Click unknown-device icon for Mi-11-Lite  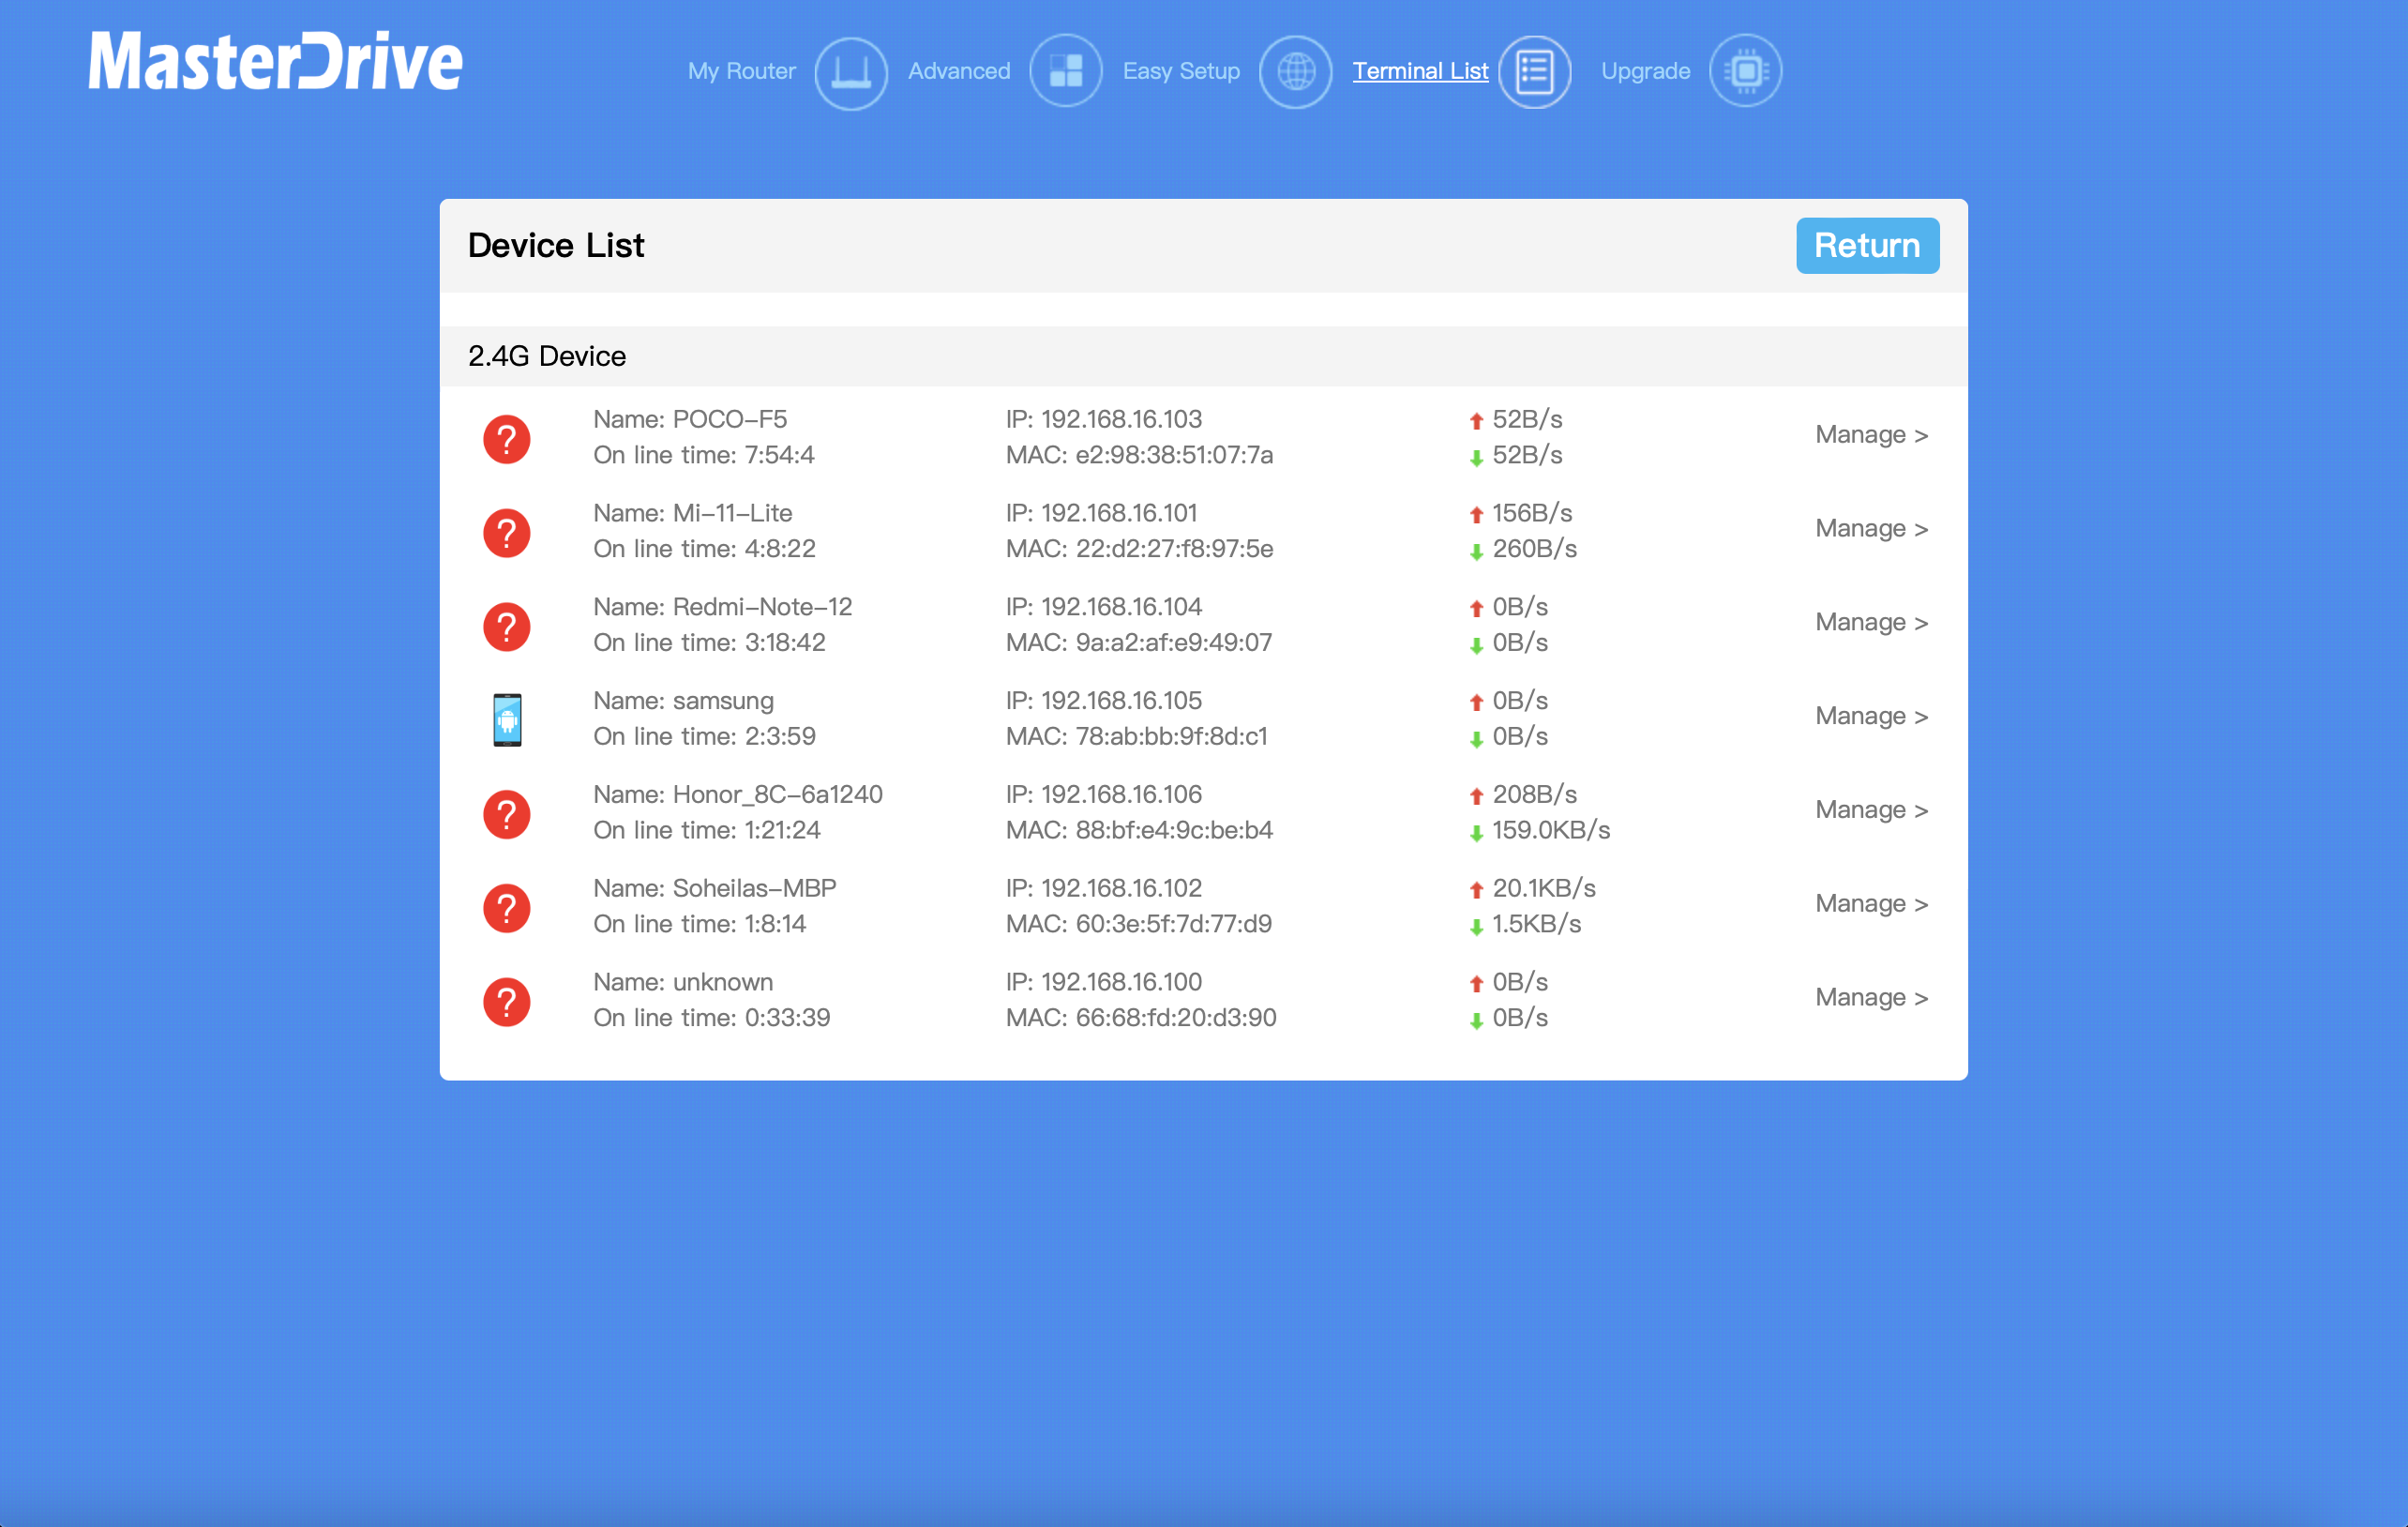[507, 533]
